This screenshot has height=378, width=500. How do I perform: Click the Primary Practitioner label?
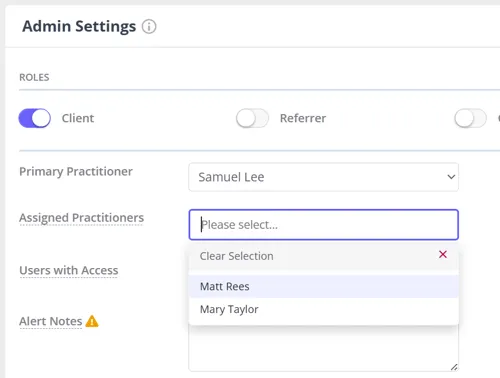(x=76, y=172)
